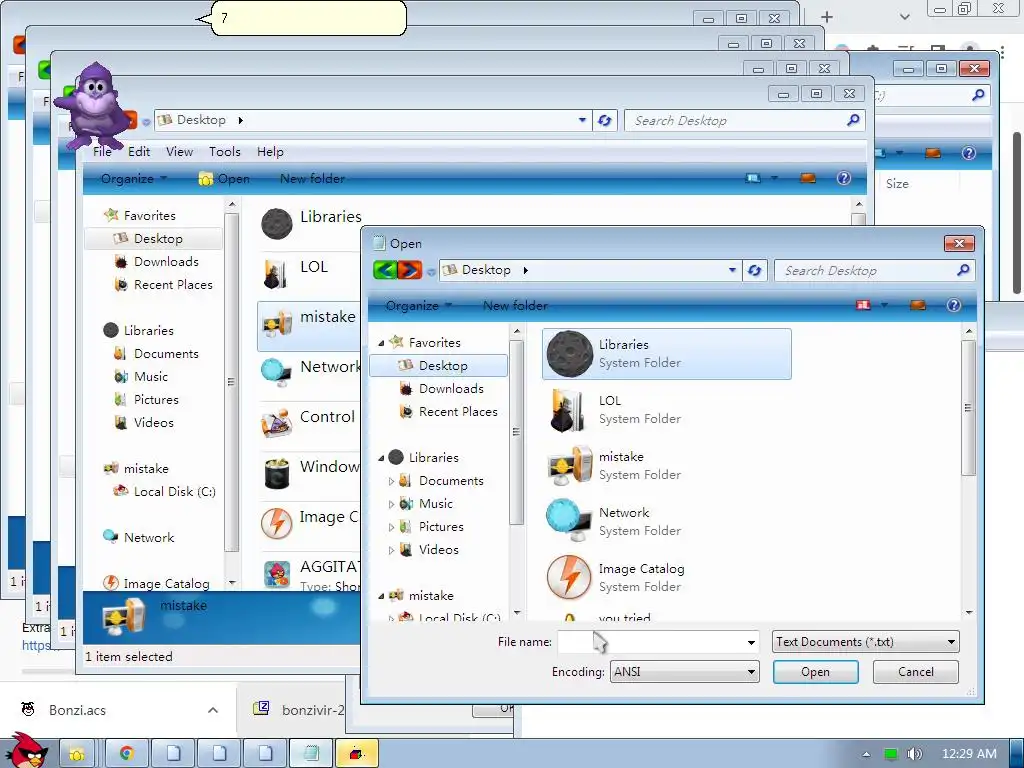The height and width of the screenshot is (768, 1024).
Task: Click the BonziBuddy purple gorilla
Action: [x=95, y=105]
